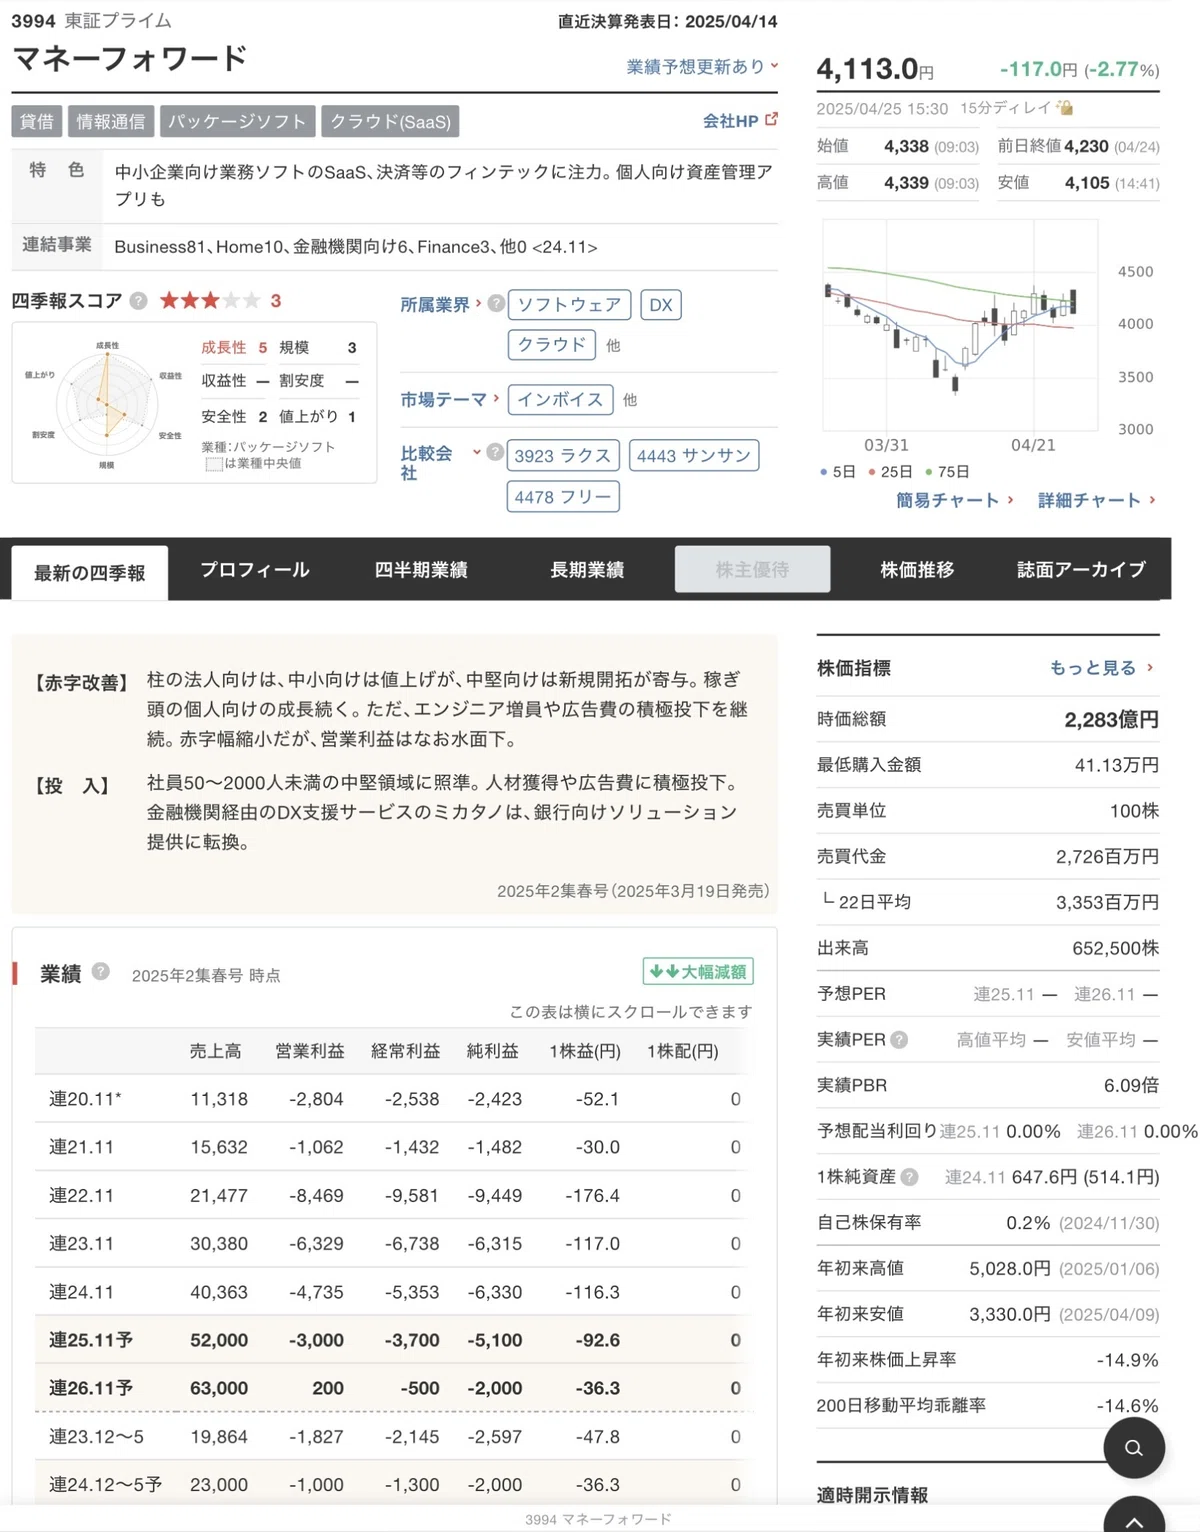Select the 最新の四季報 tab
This screenshot has width=1200, height=1532.
pyautogui.click(x=90, y=572)
